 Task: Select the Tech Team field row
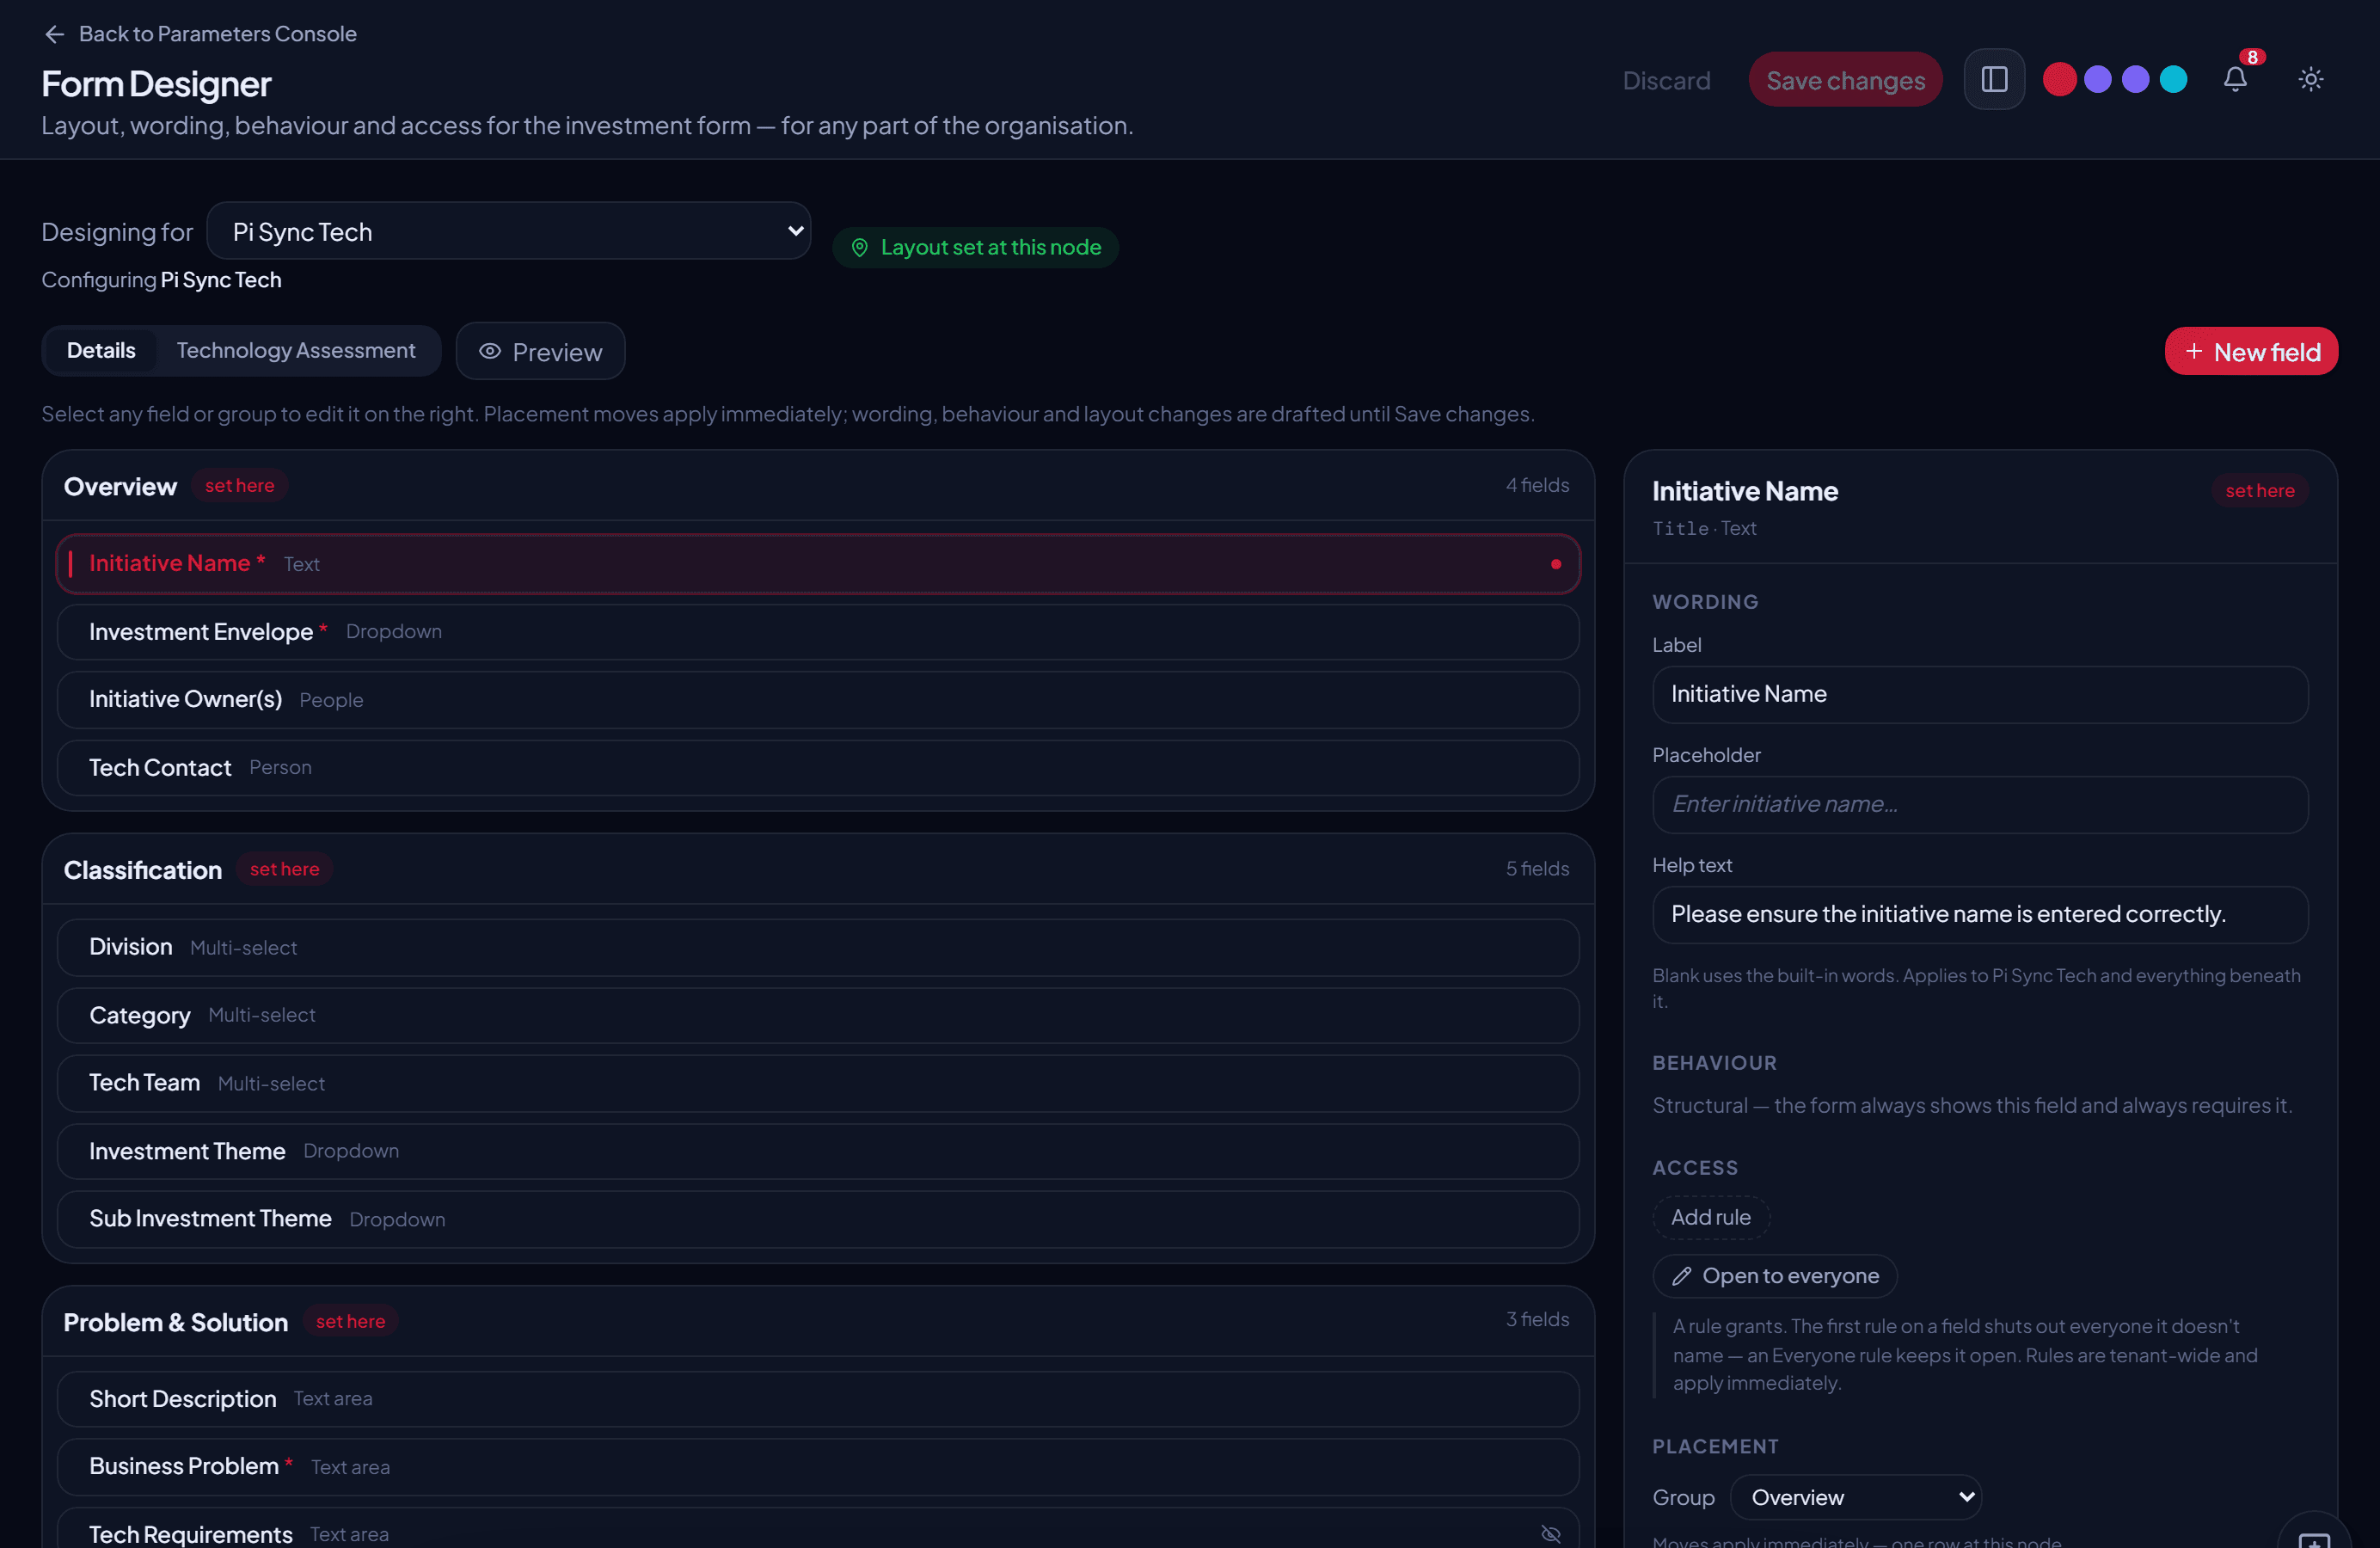click(x=818, y=1083)
